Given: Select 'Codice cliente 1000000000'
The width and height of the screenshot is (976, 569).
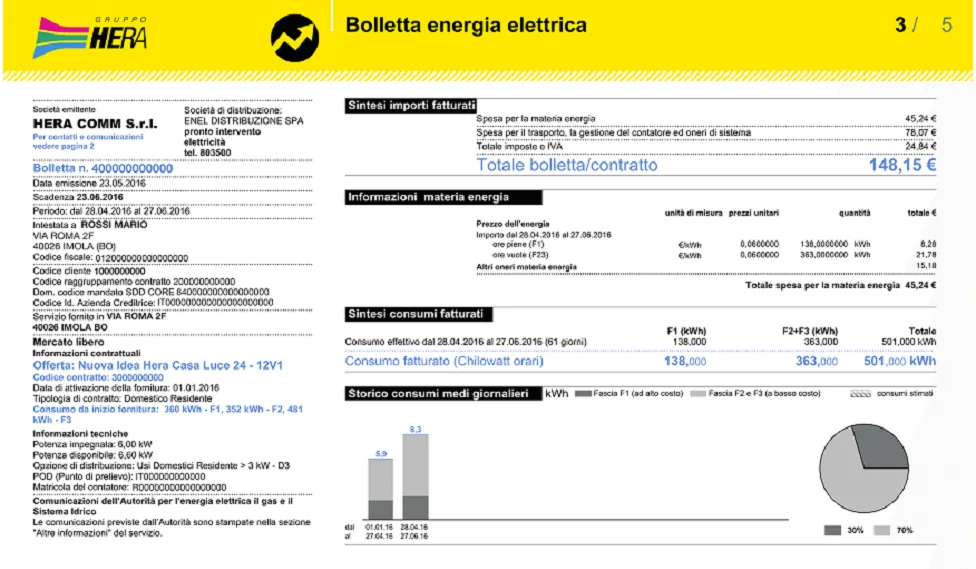Looking at the screenshot, I should pyautogui.click(x=89, y=271).
